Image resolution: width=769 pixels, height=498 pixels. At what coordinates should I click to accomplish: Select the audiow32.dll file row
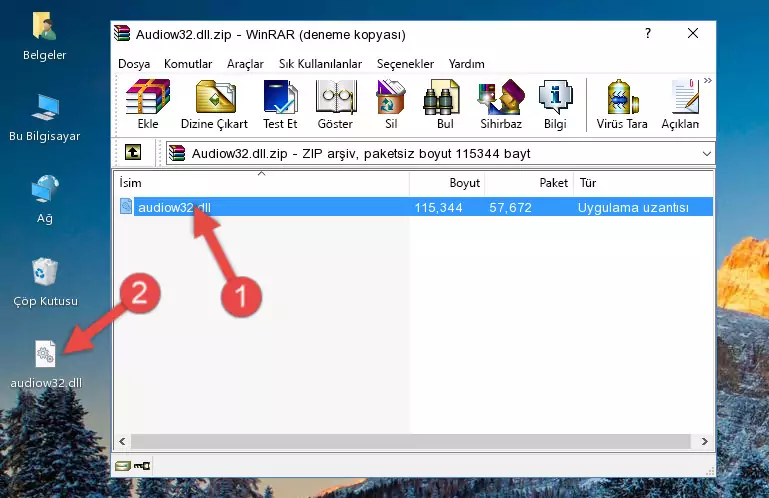[414, 207]
